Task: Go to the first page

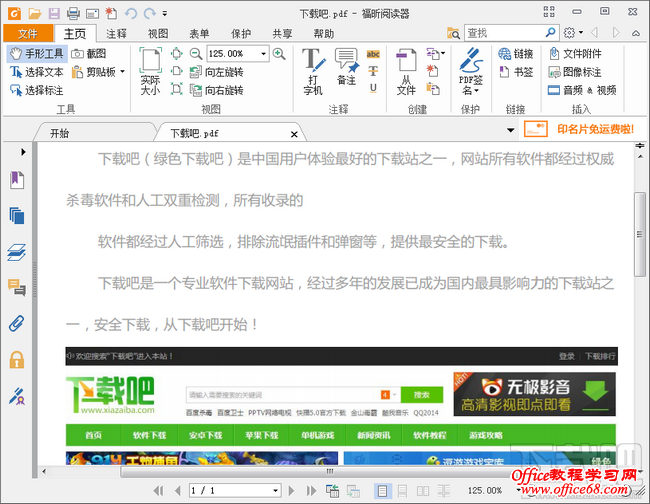Action: (x=158, y=491)
